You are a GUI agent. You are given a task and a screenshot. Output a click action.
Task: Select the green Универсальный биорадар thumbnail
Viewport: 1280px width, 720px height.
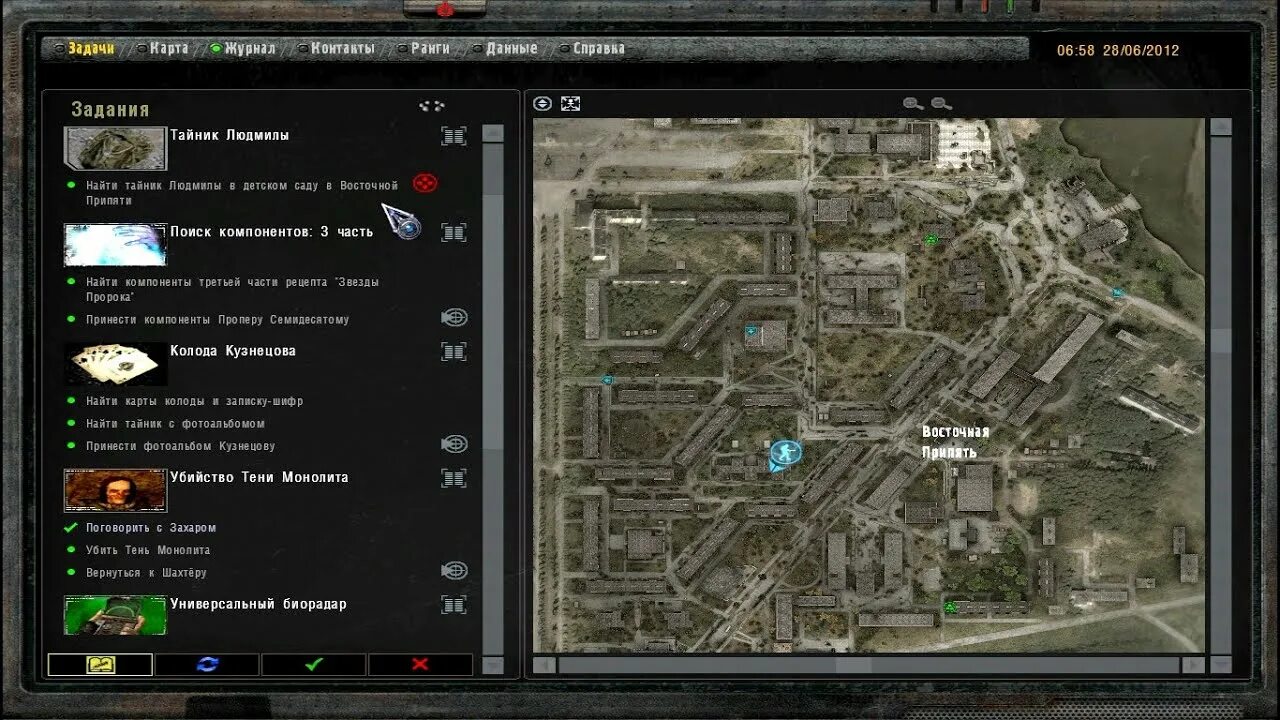coord(115,614)
